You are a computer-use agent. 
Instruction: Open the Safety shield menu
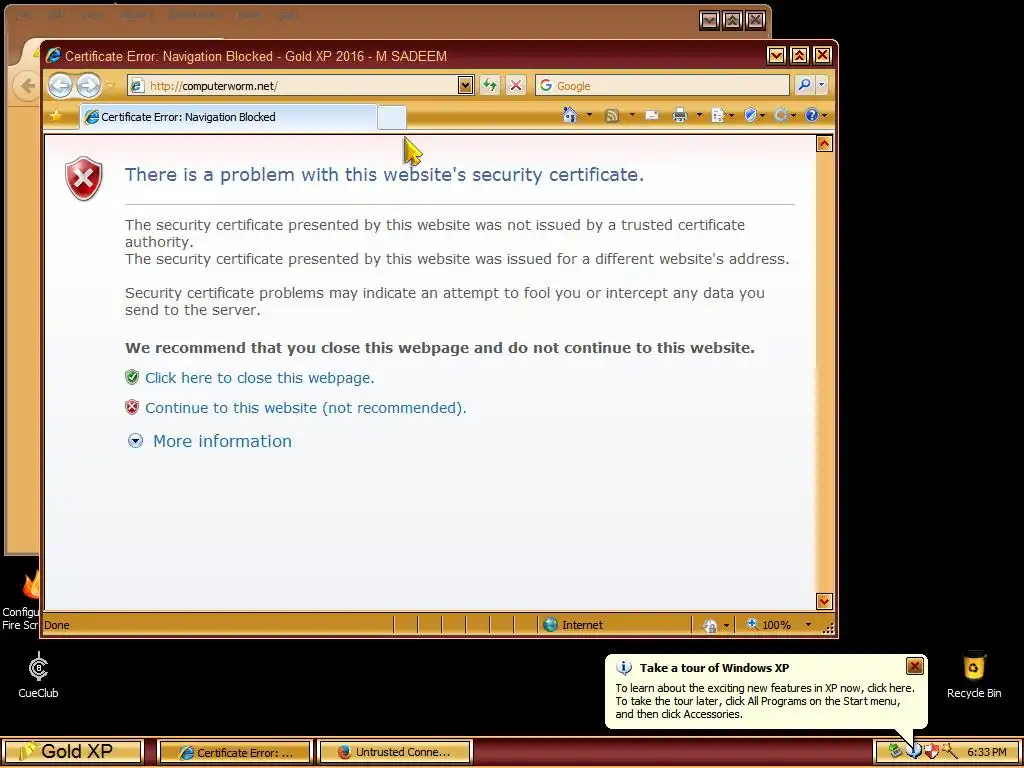(754, 116)
